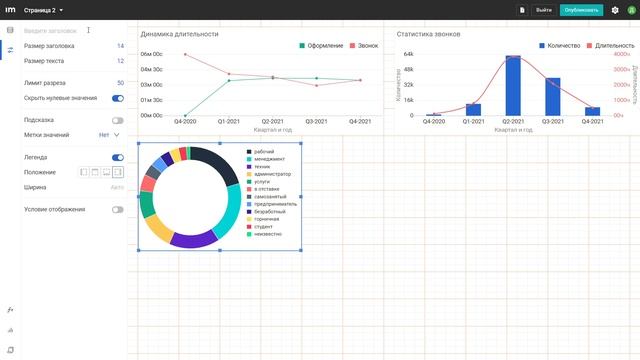
Task: Click the "Опубликовать" button
Action: tap(581, 10)
